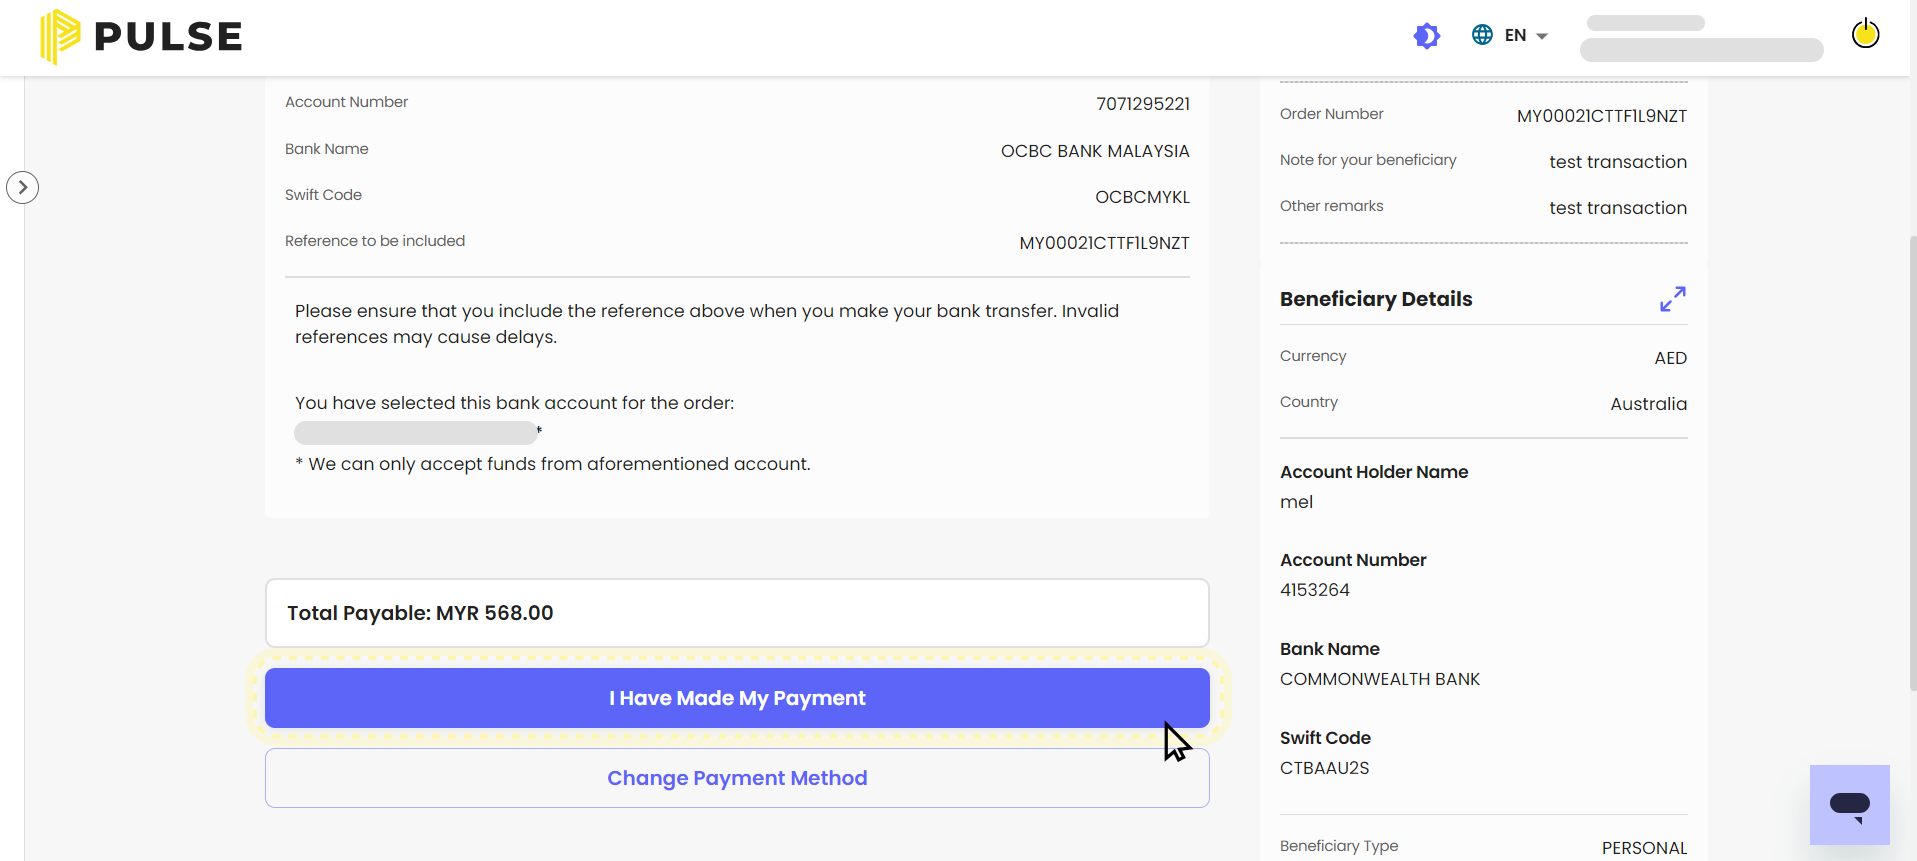Screen dimensions: 1917x861
Task: Click the PULSE logo
Action: (x=141, y=37)
